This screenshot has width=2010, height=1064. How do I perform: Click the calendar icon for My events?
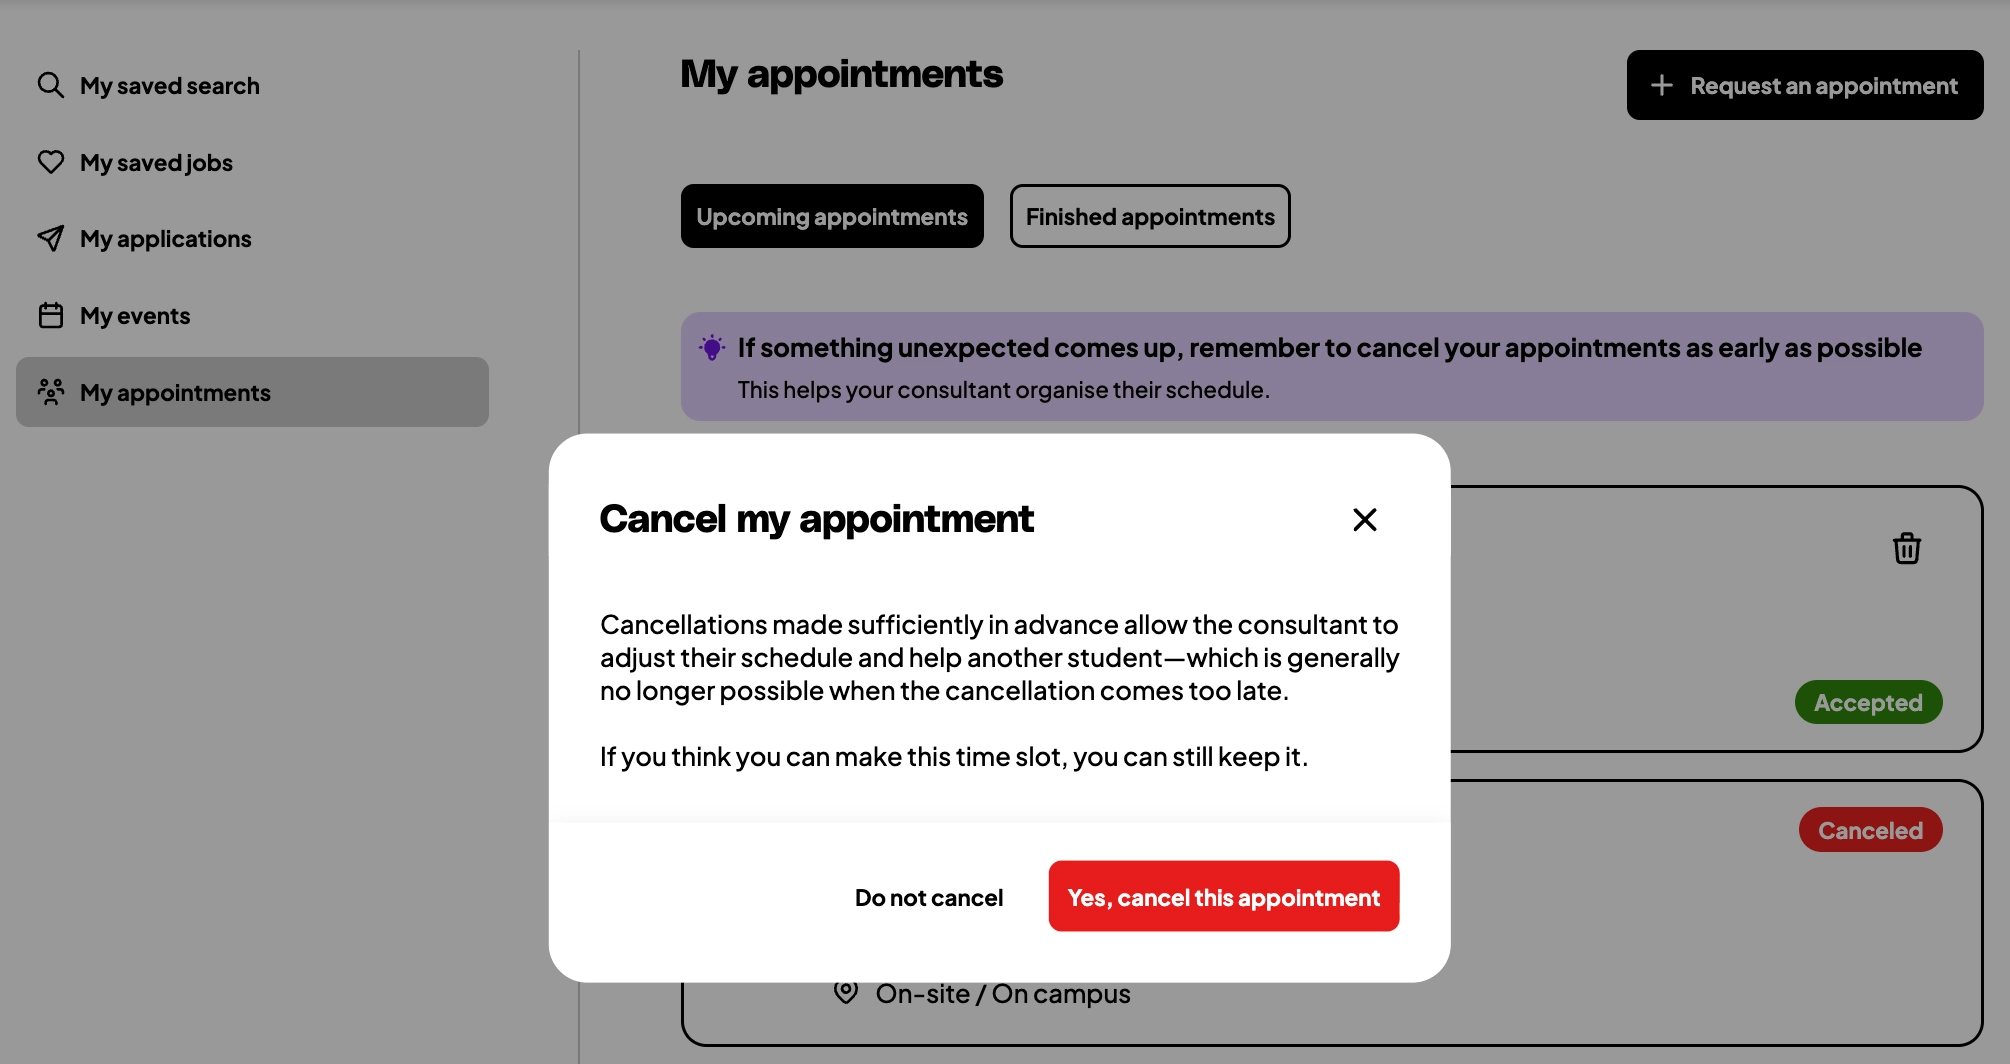[x=51, y=315]
